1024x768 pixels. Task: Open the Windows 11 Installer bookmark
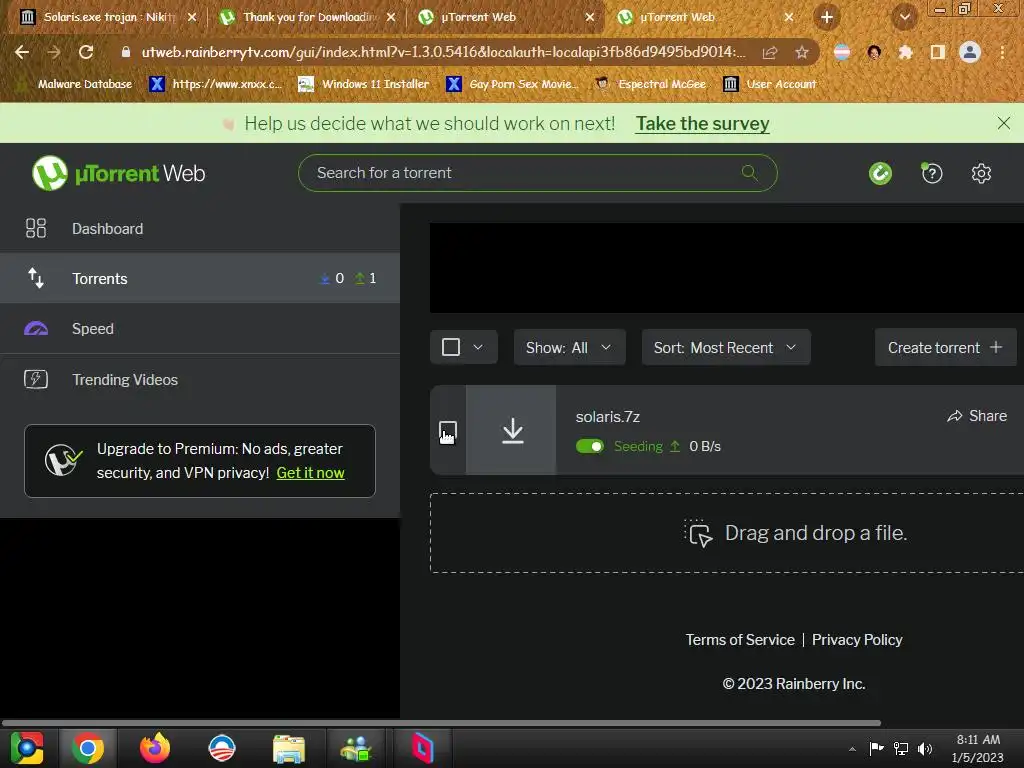363,84
